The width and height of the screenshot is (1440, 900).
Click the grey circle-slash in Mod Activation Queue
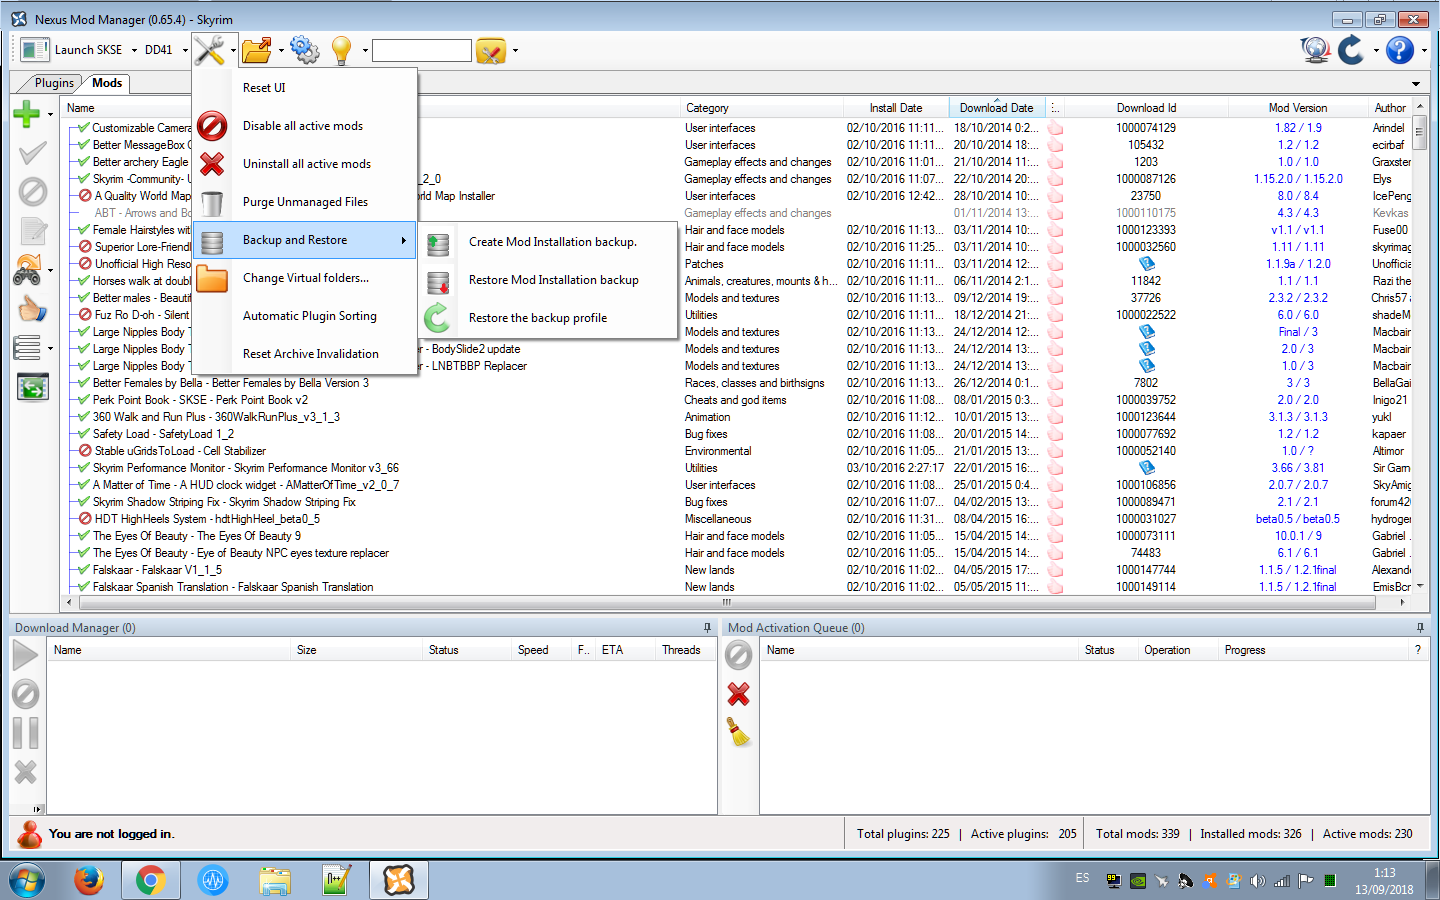(x=738, y=656)
